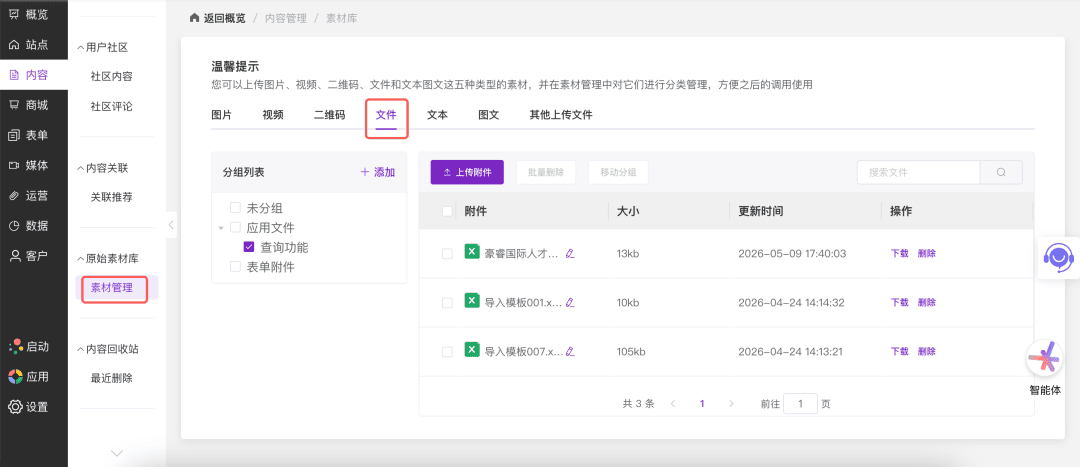This screenshot has width=1080, height=467.
Task: Go to next page arrow in pagination
Action: point(731,404)
